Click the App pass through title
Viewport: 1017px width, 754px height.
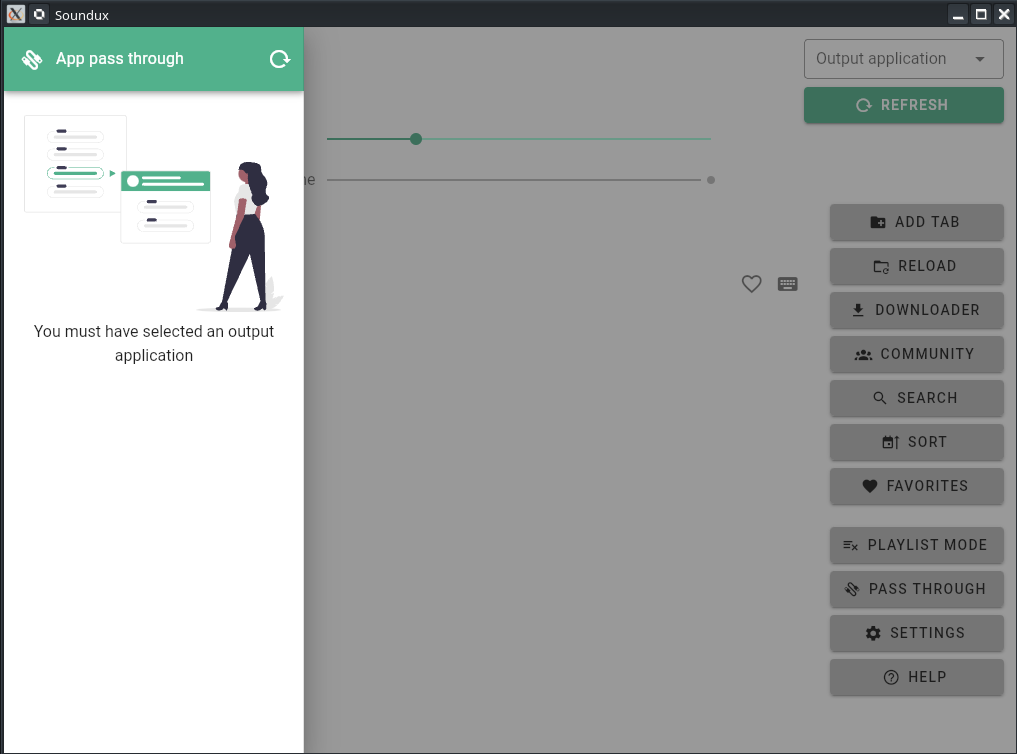pos(119,59)
